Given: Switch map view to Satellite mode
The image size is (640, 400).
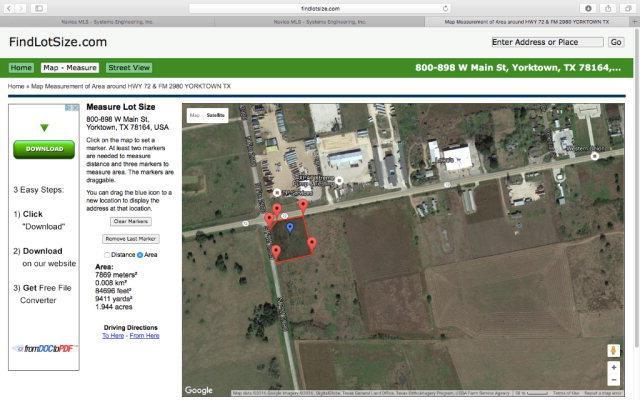Looking at the screenshot, I should coord(216,116).
